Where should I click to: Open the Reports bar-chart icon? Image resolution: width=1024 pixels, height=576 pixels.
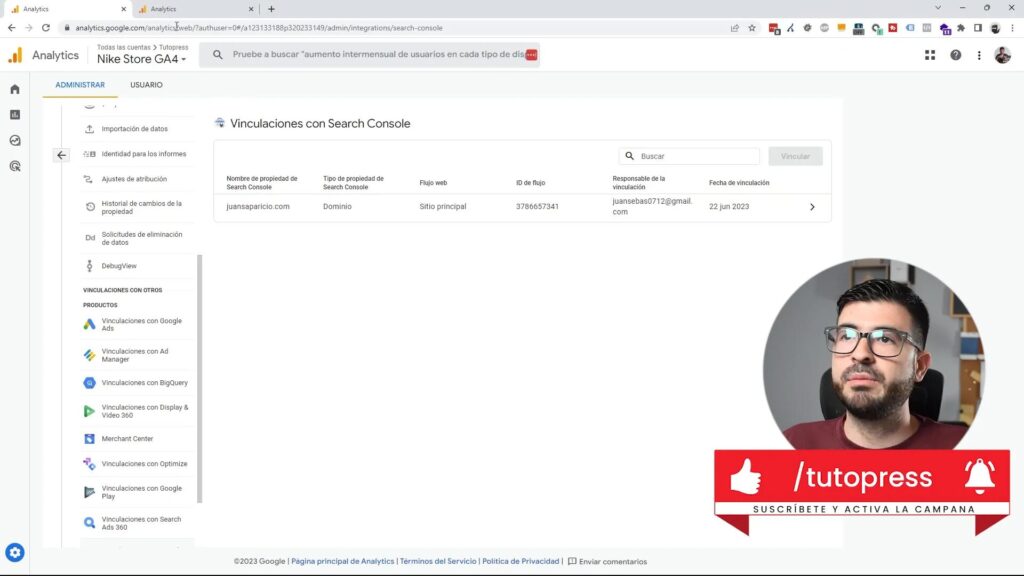(15, 114)
